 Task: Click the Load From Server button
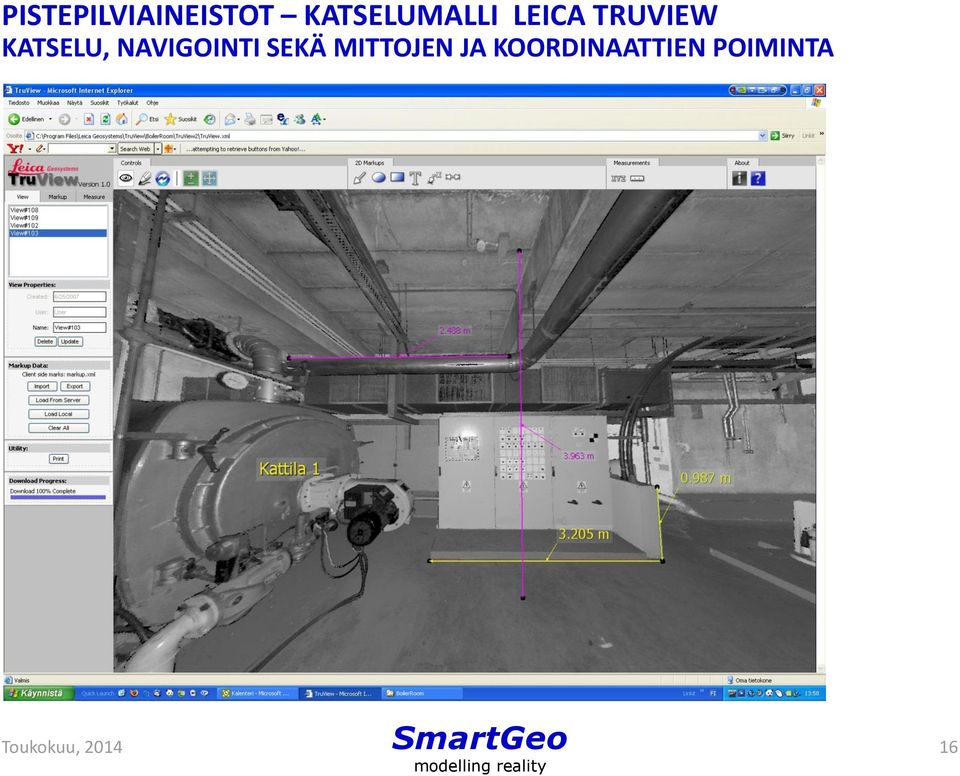58,401
